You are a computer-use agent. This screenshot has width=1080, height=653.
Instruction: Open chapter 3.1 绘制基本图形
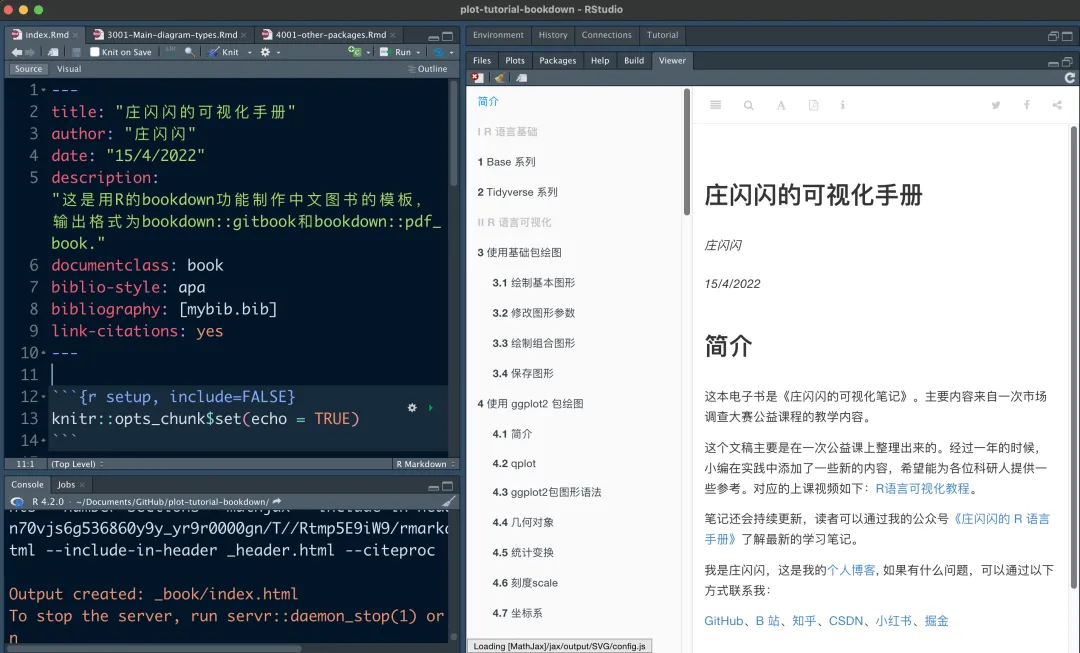534,282
